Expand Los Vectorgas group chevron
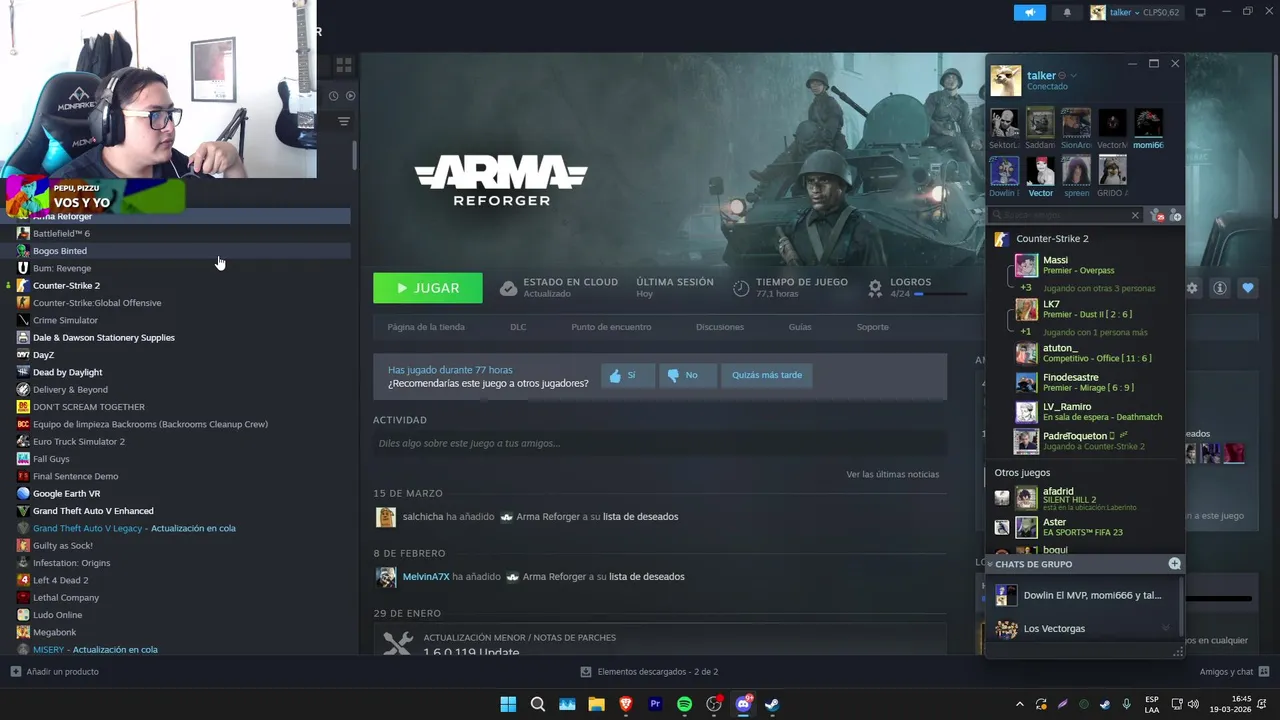Viewport: 1280px width, 720px height. [1166, 629]
